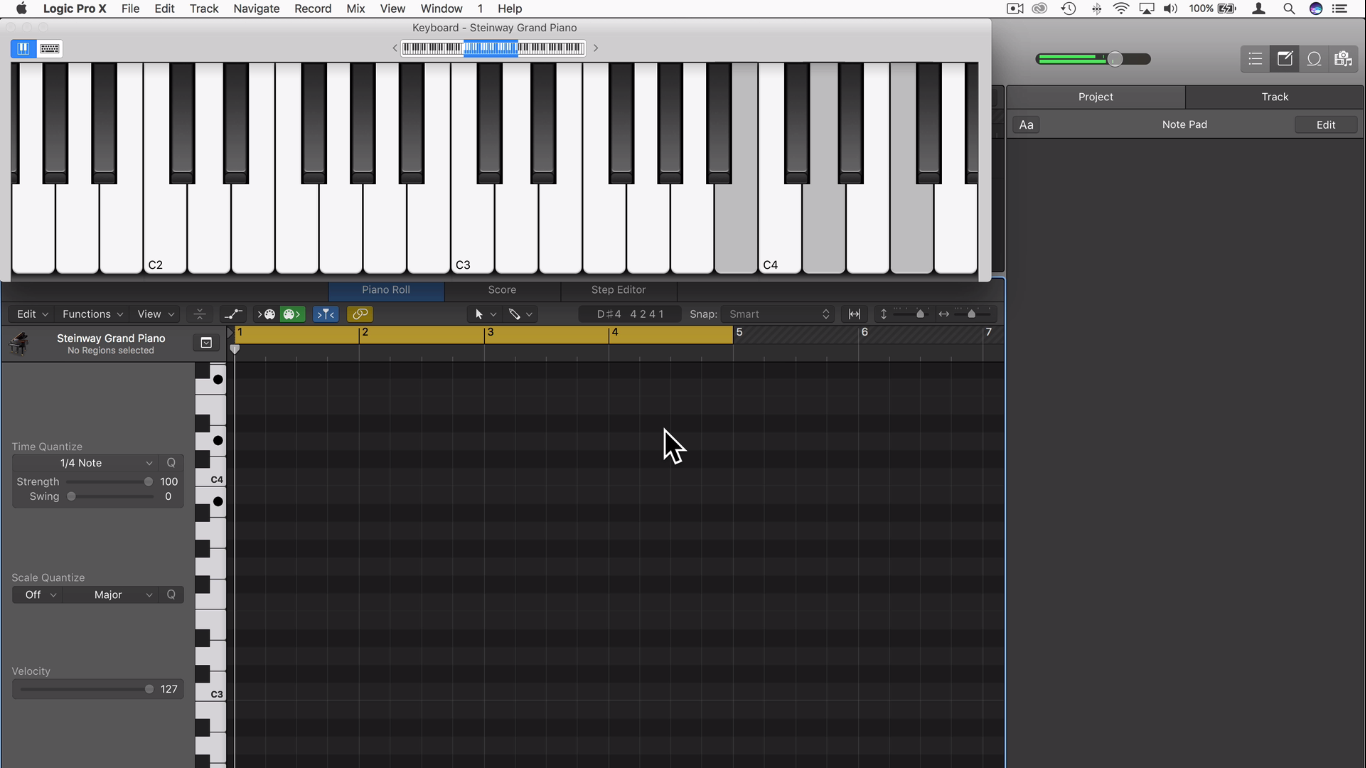Click the volume speaker menu bar icon

pos(1170,9)
